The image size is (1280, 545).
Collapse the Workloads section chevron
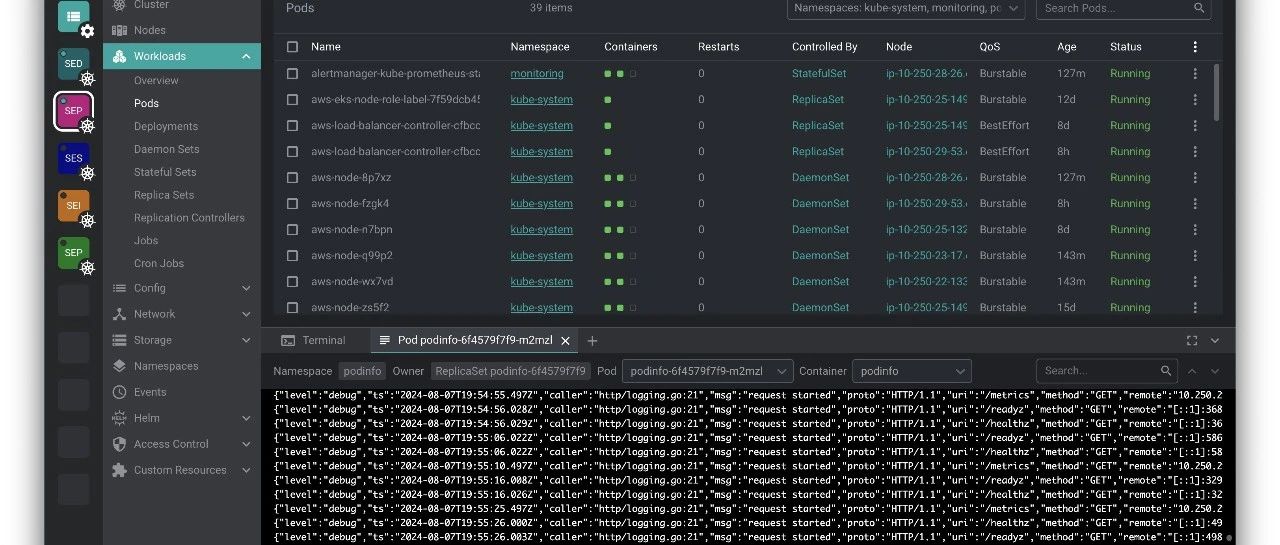coord(246,56)
